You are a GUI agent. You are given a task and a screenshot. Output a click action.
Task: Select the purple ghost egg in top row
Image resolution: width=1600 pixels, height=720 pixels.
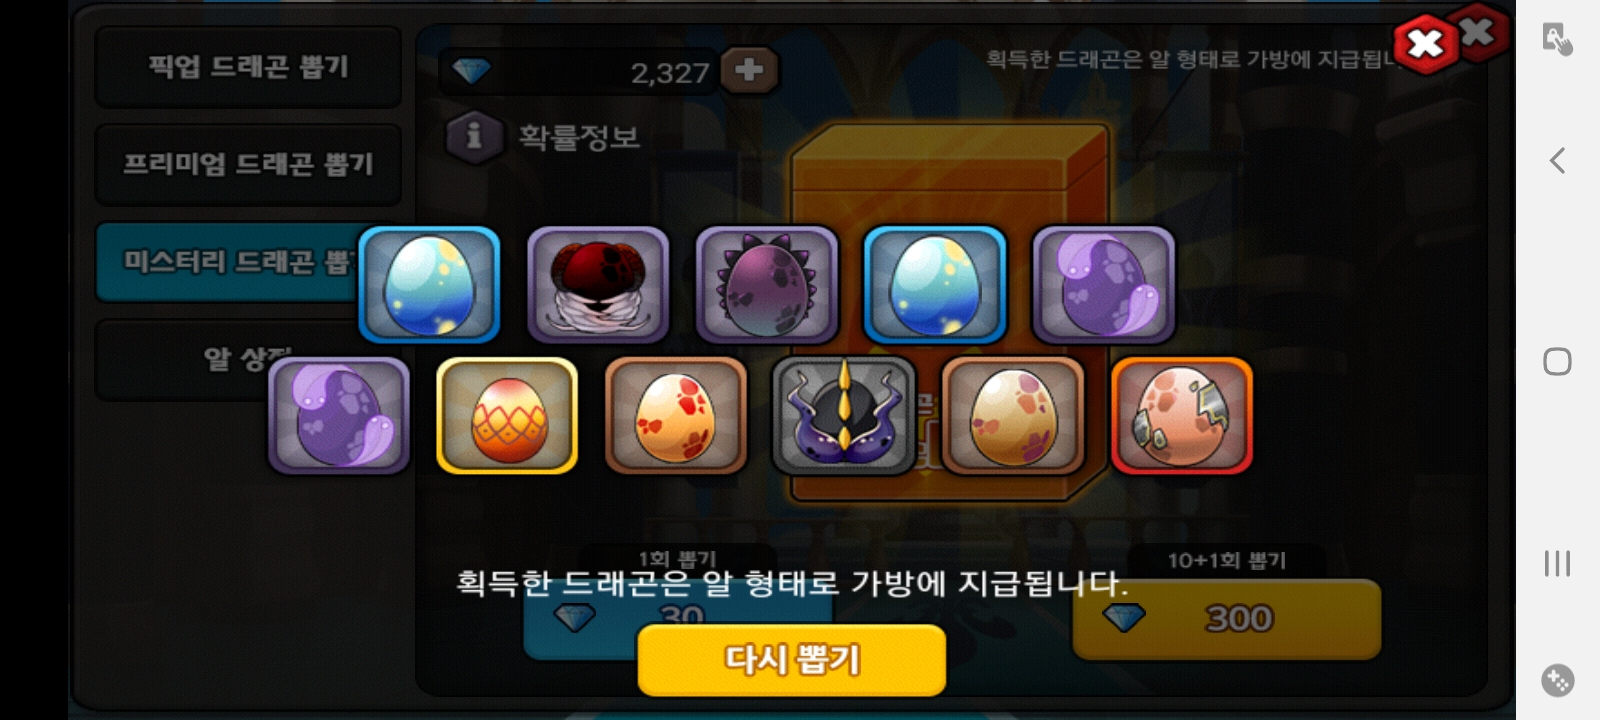[x=1103, y=285]
